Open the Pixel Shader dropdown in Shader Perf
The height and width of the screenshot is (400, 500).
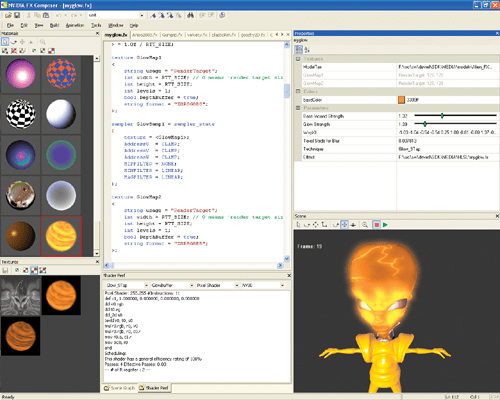pyautogui.click(x=237, y=285)
